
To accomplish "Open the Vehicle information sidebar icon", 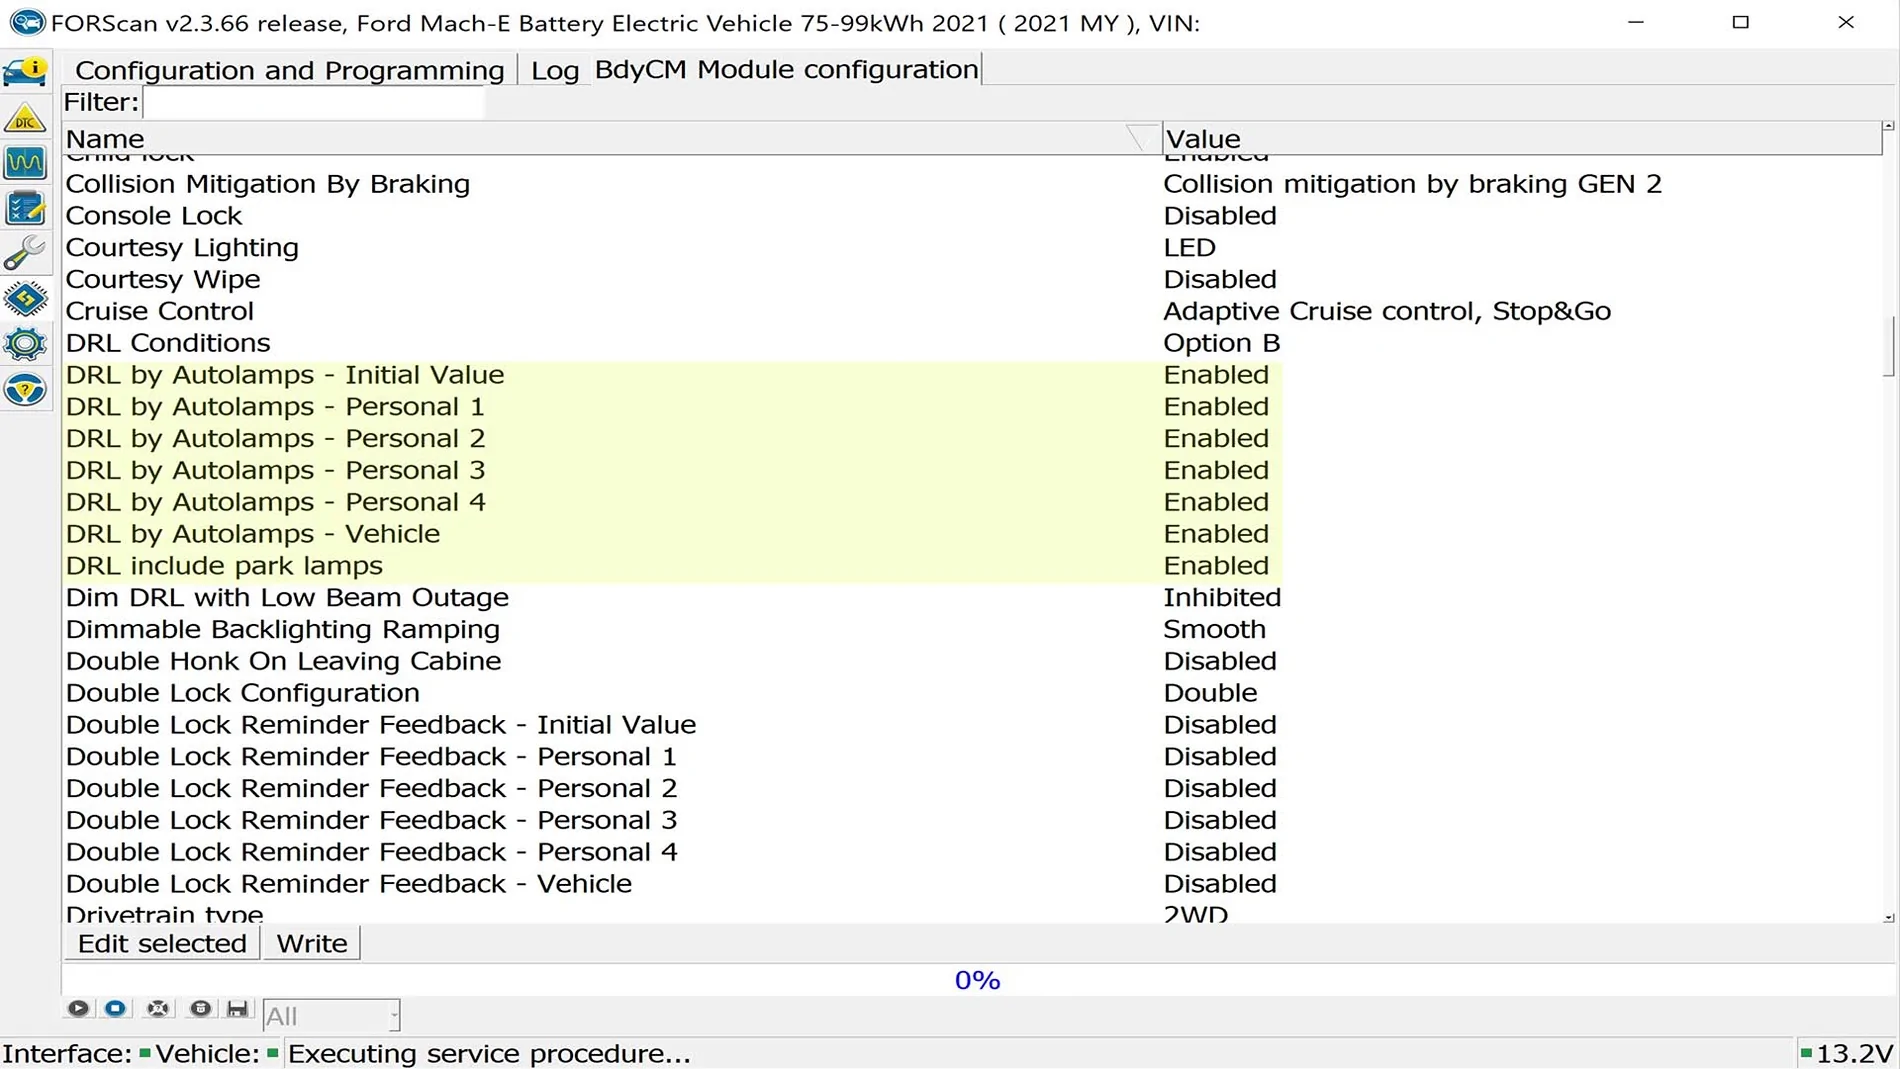I will click(25, 72).
